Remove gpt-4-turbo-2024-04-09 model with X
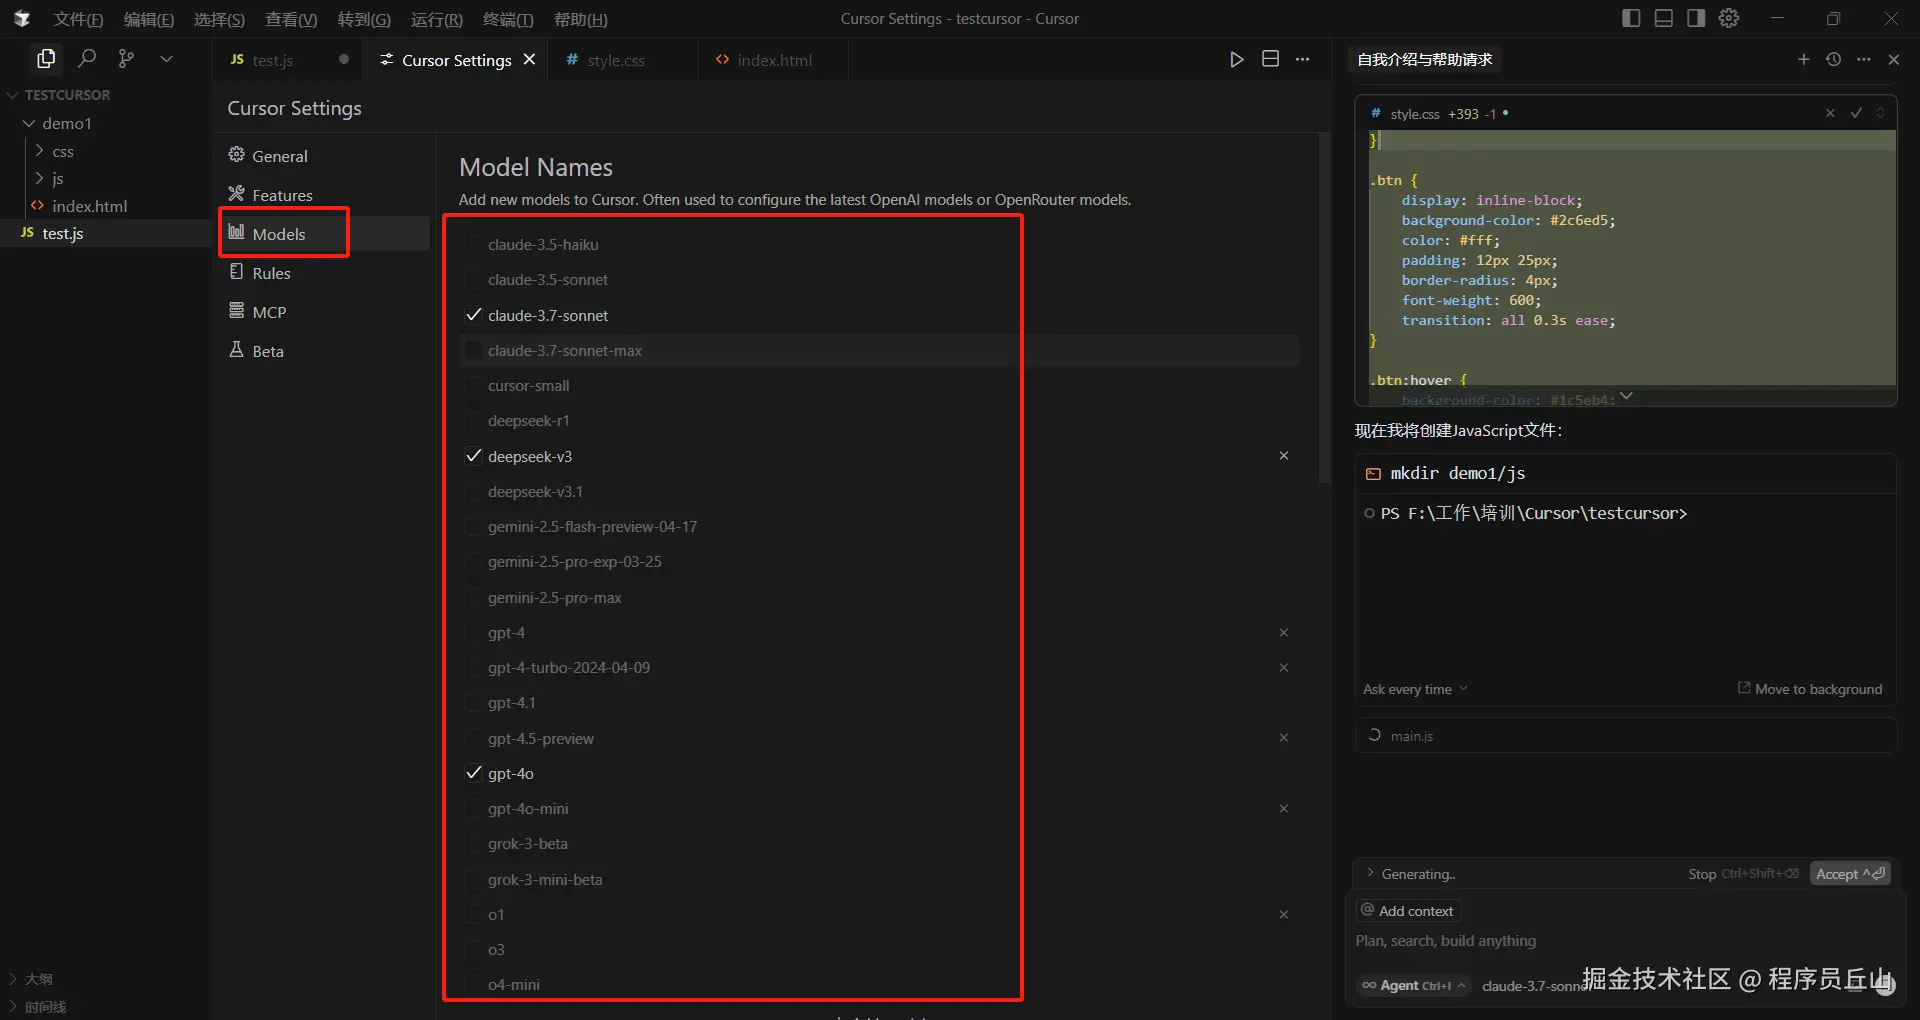Screen dimensions: 1920x1020 click(x=1284, y=667)
